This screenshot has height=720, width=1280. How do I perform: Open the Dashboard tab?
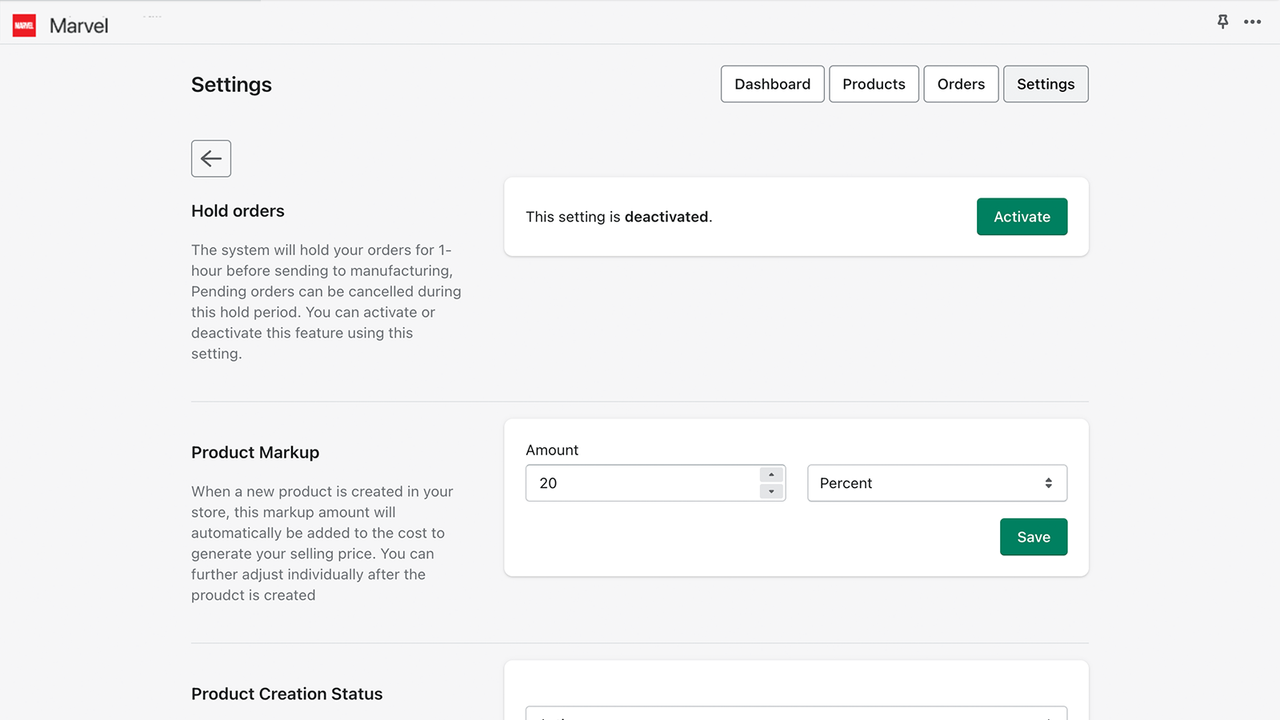(773, 84)
